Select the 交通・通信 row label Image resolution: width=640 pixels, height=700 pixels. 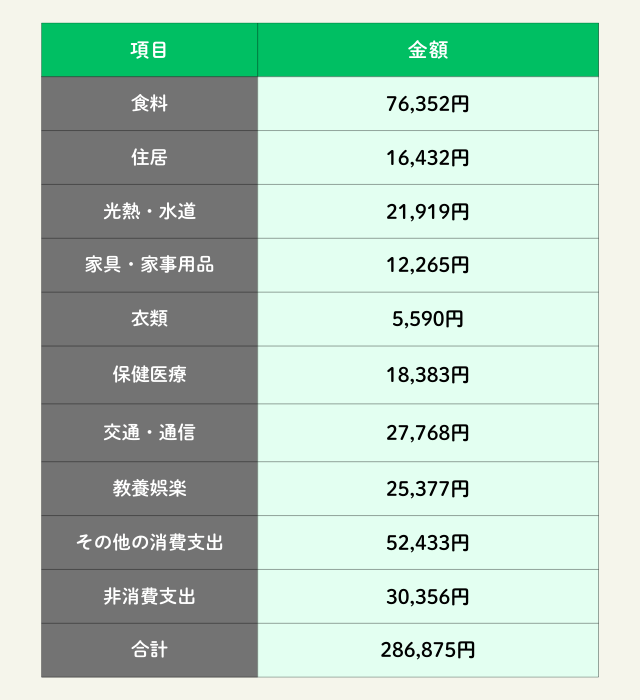[x=149, y=433]
